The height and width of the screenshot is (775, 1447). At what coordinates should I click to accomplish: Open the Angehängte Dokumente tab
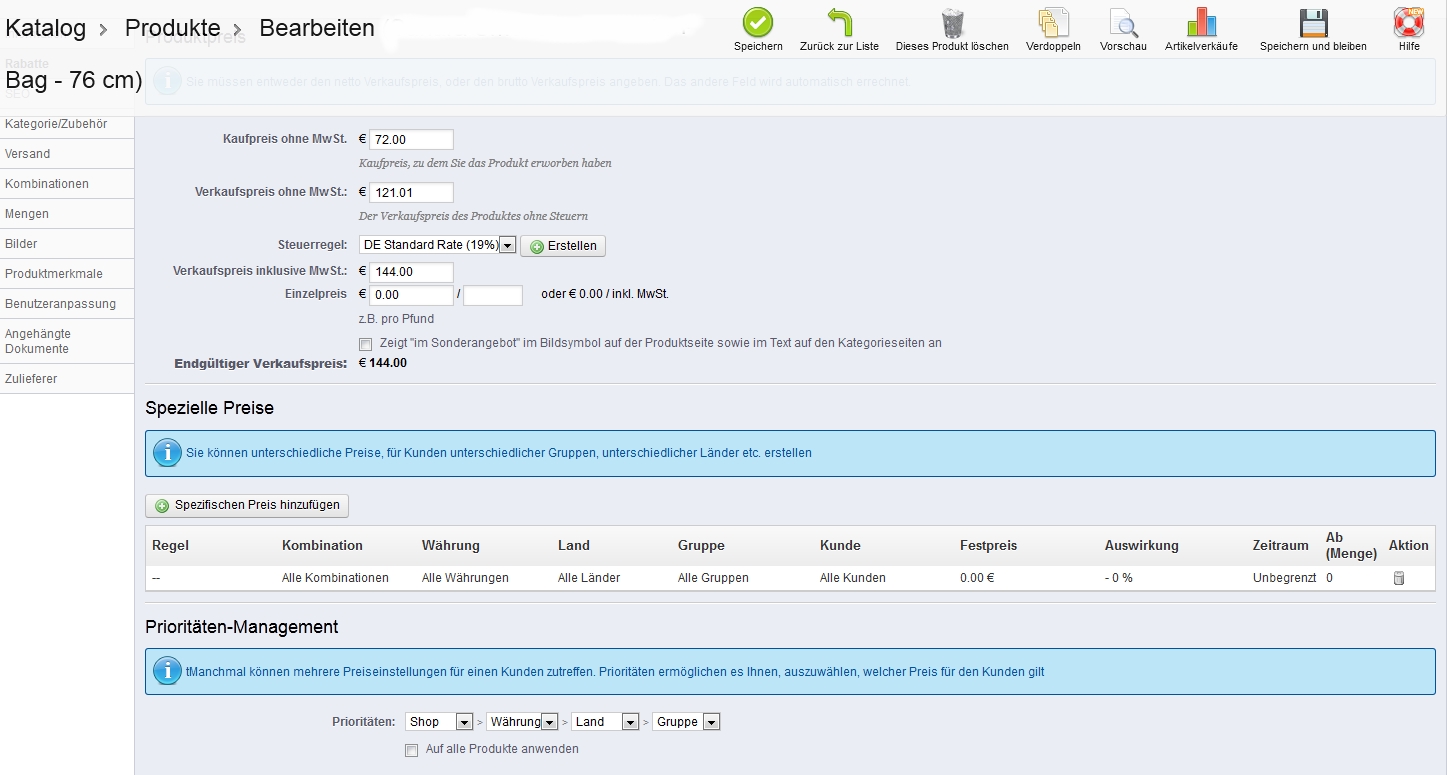(67, 341)
